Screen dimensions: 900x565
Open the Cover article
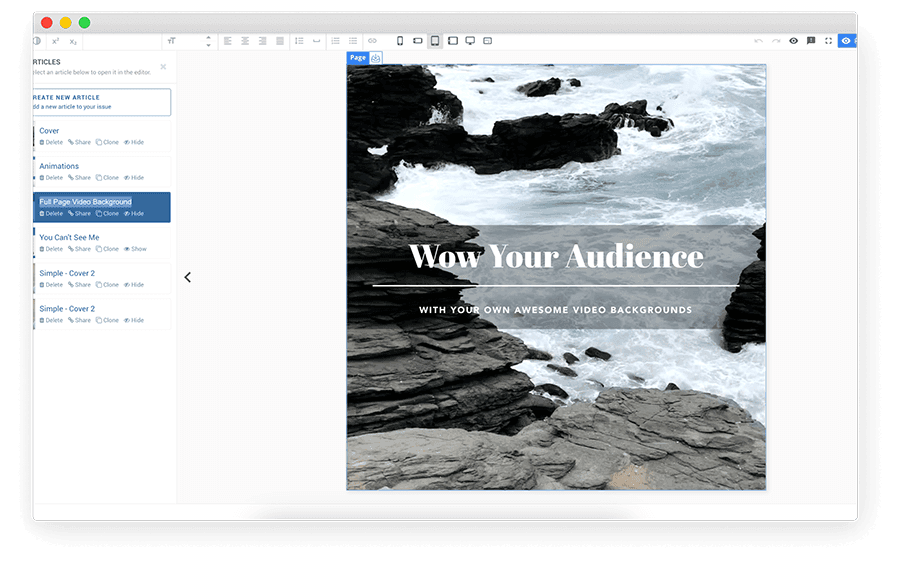49,131
